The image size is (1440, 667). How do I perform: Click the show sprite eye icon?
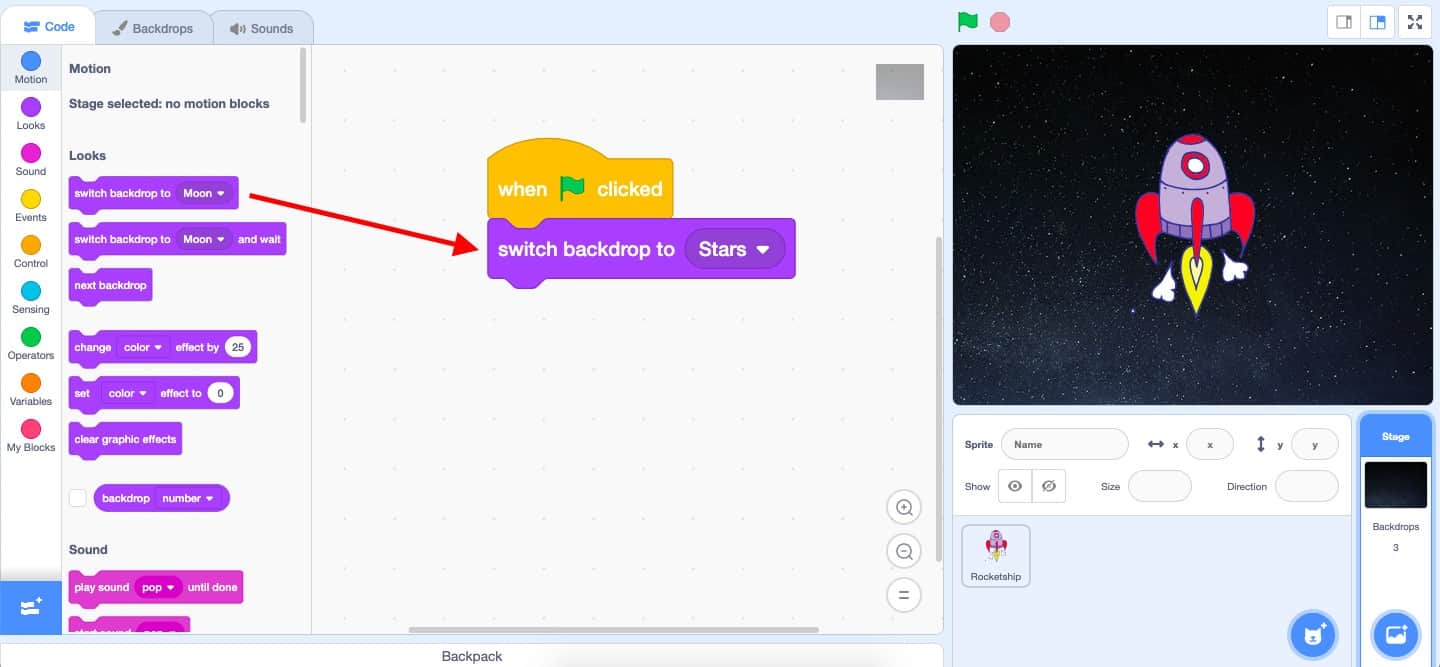point(1015,486)
